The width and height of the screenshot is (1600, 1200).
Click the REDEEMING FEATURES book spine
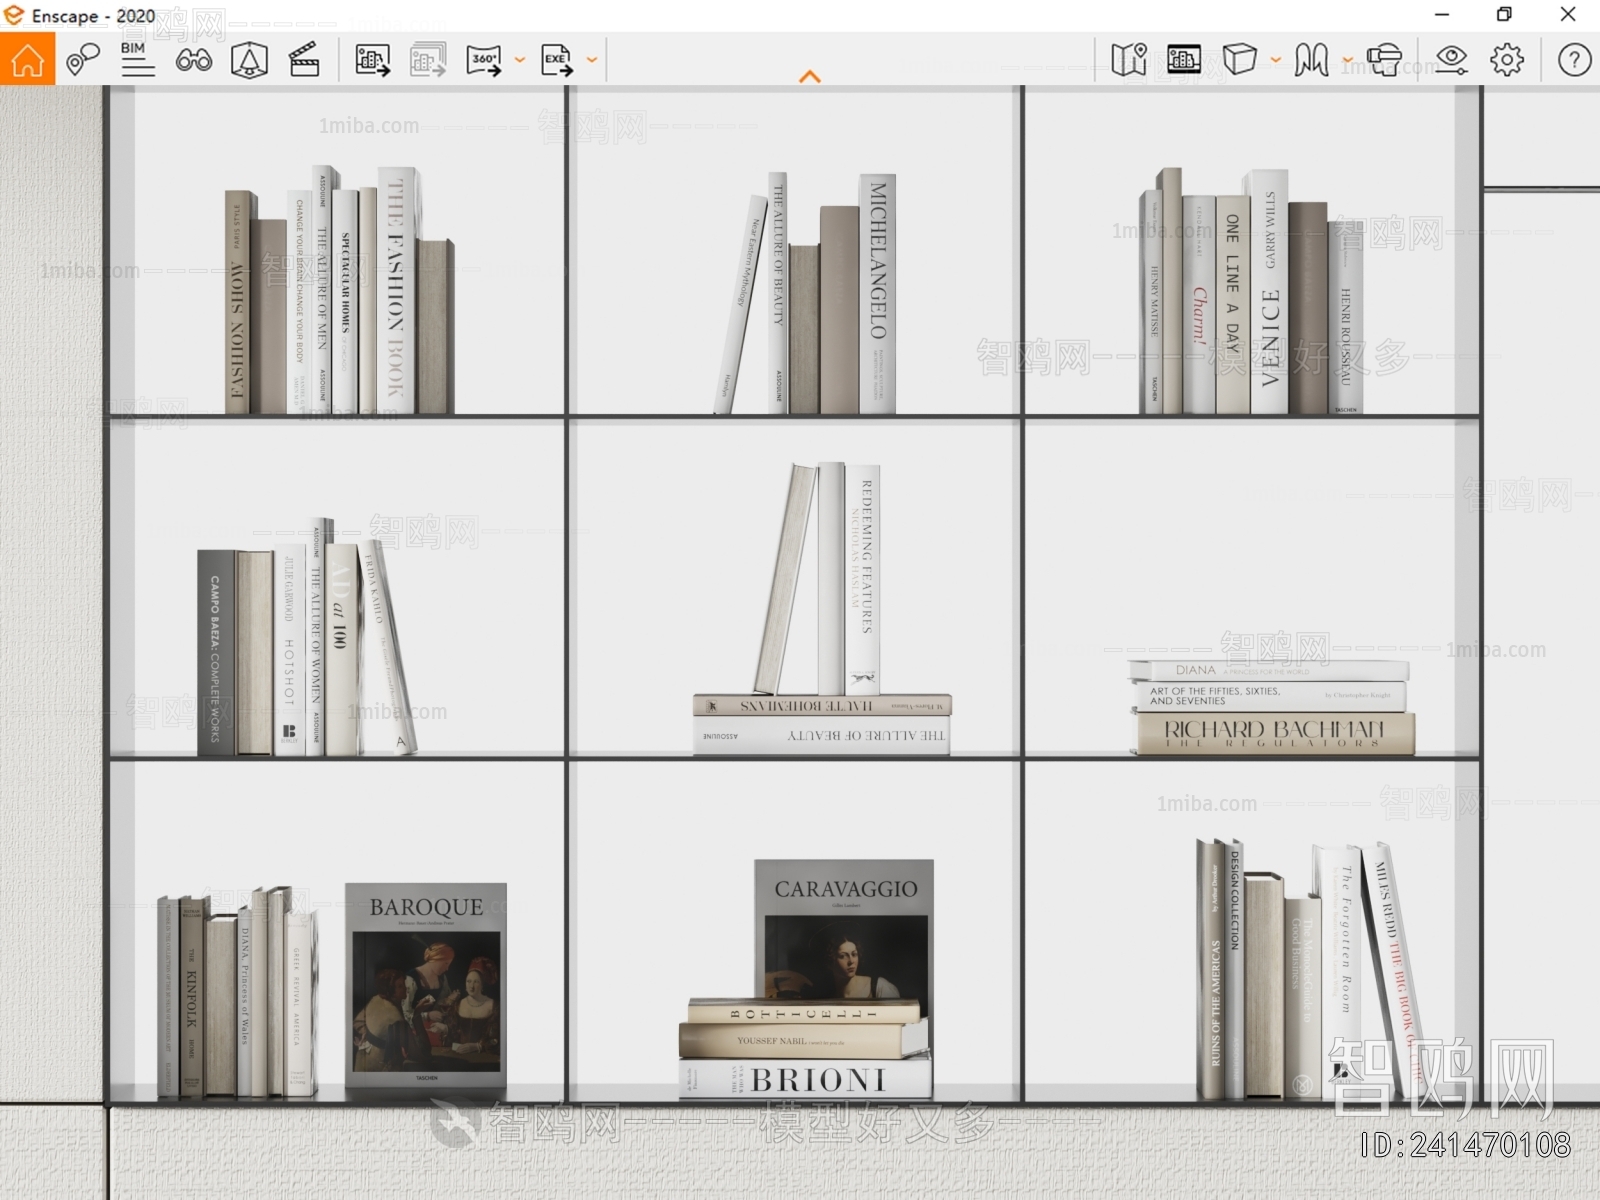coord(864,579)
